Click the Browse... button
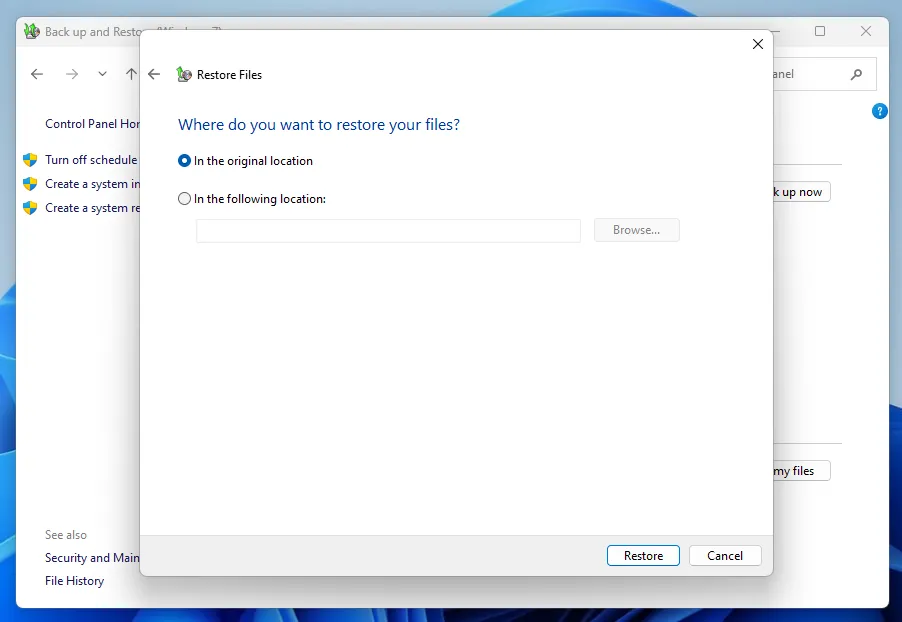 click(x=636, y=230)
